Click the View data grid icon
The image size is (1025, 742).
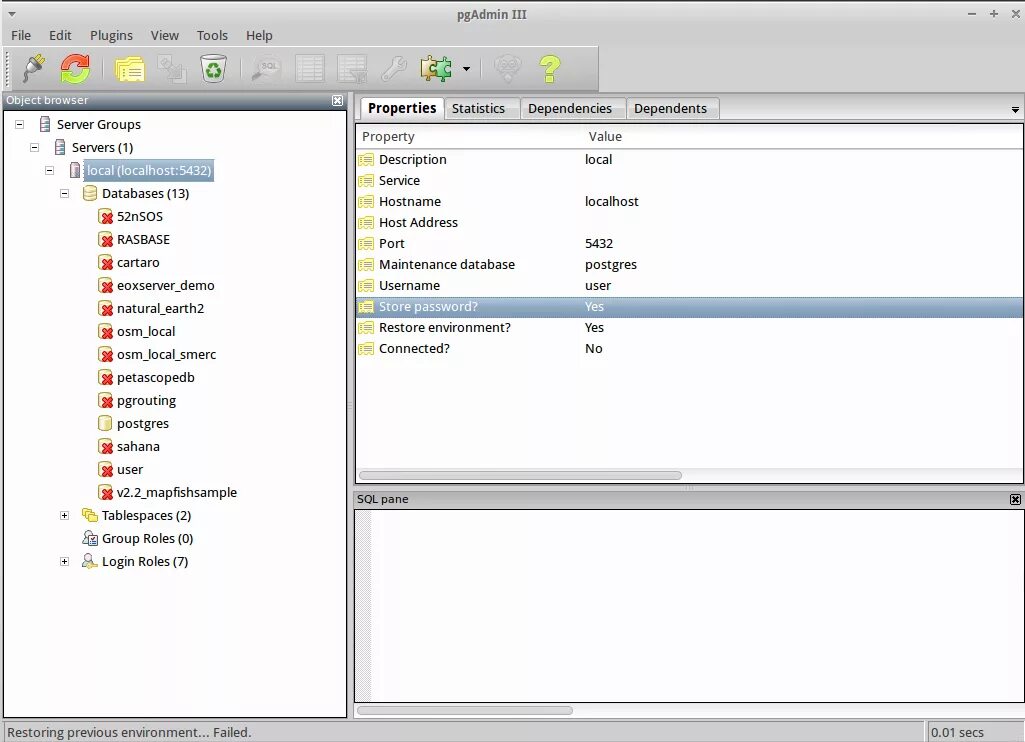tap(309, 69)
